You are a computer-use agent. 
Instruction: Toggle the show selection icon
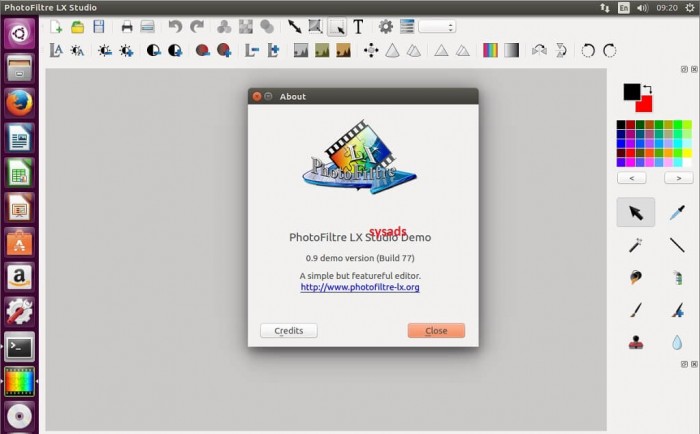pos(337,27)
